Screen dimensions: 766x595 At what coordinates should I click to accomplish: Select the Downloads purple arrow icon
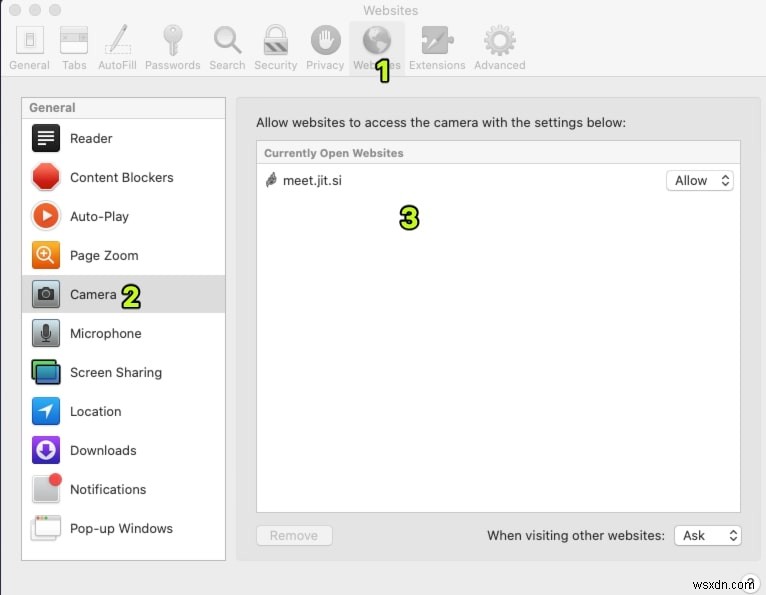(46, 450)
